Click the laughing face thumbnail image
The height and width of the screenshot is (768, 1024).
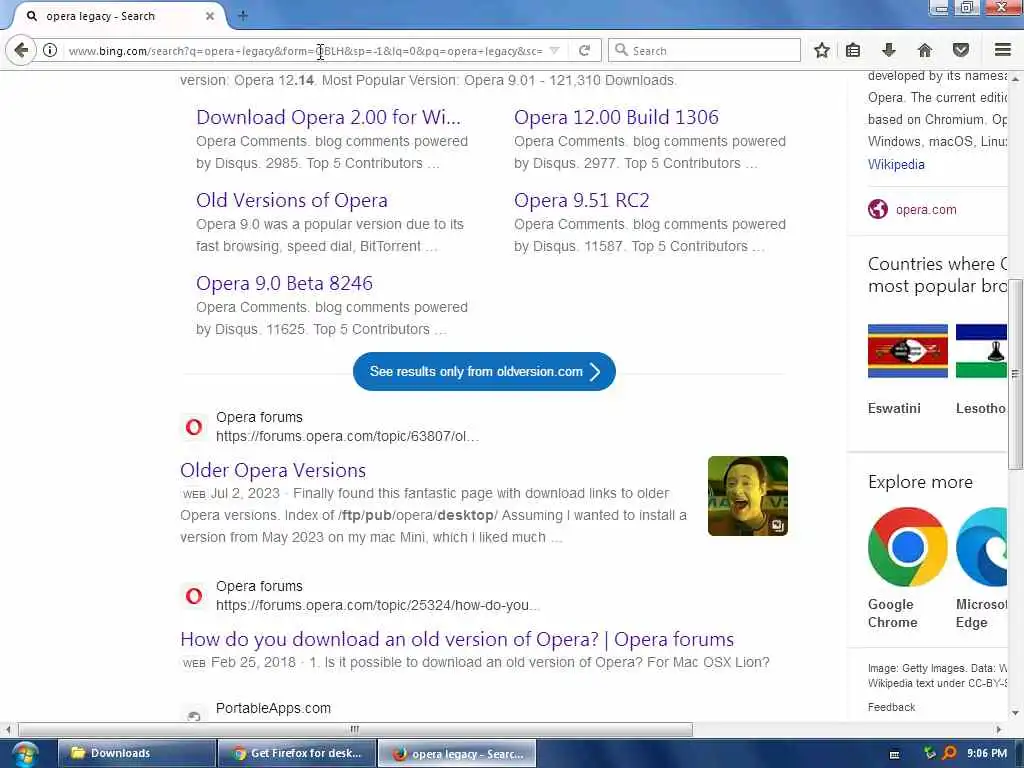point(748,496)
